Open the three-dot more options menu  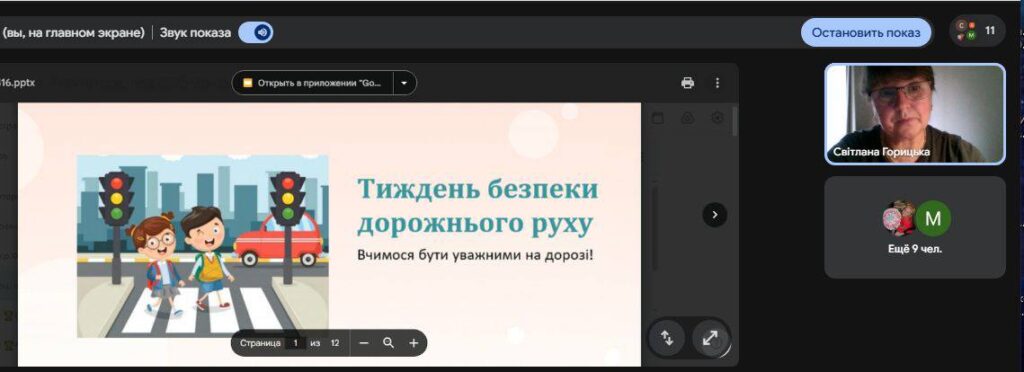click(717, 83)
